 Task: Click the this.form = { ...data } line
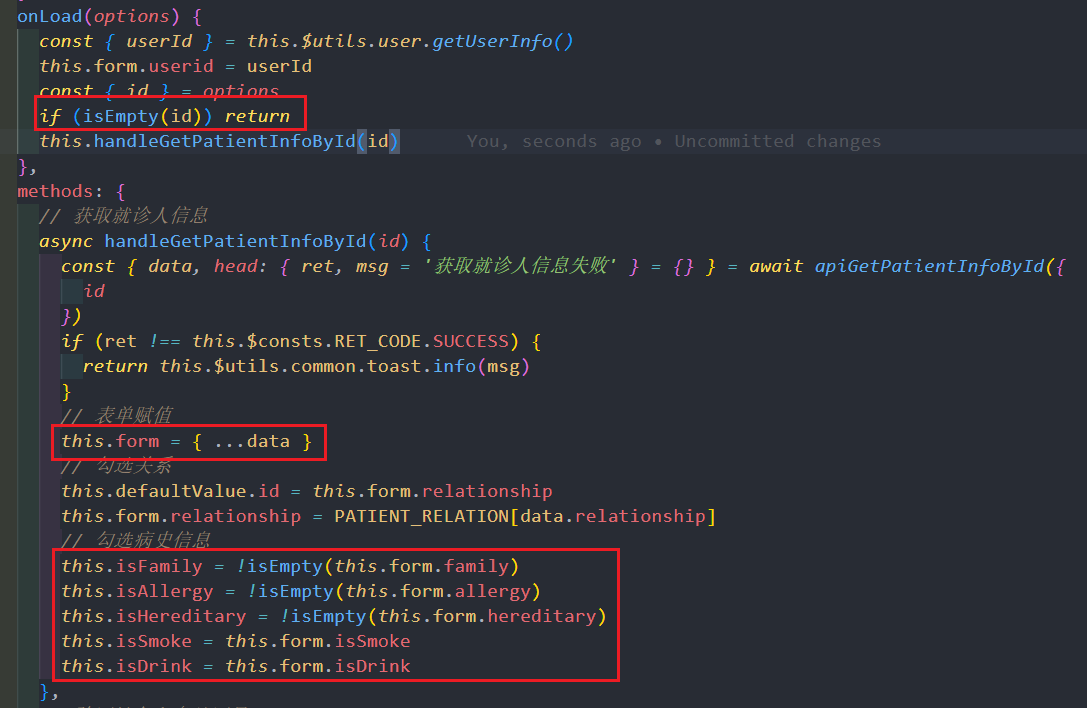(186, 442)
